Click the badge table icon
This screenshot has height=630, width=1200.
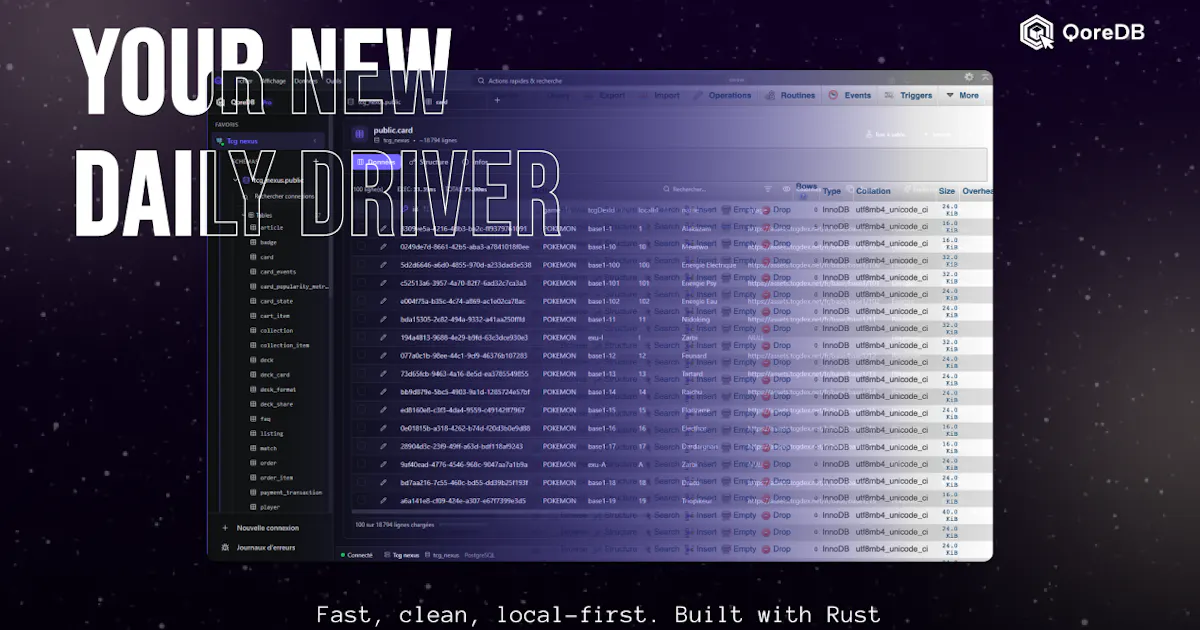[x=253, y=242]
